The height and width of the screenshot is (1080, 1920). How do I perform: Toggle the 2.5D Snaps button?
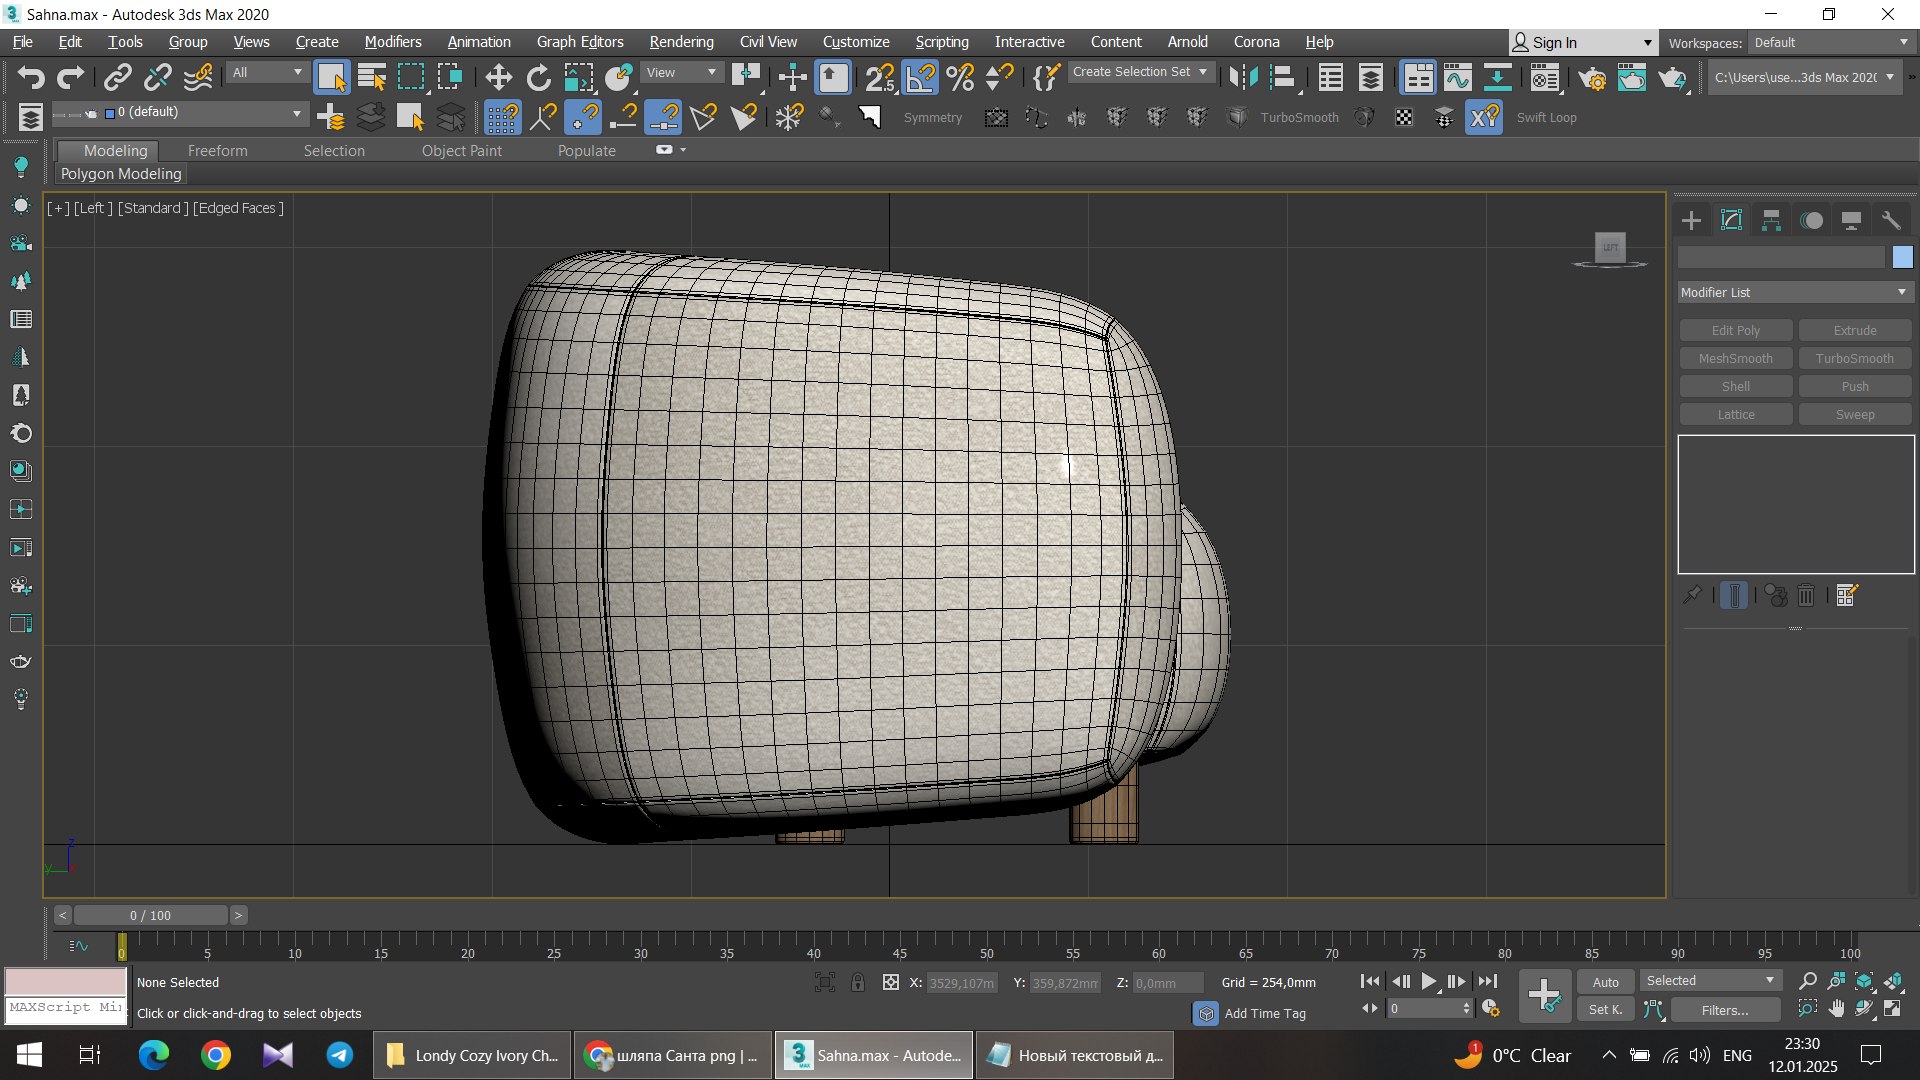point(880,78)
